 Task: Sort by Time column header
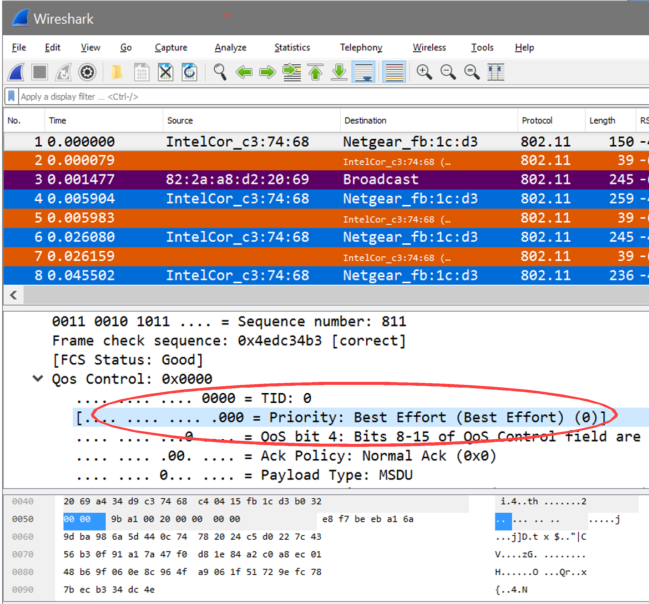(103, 120)
